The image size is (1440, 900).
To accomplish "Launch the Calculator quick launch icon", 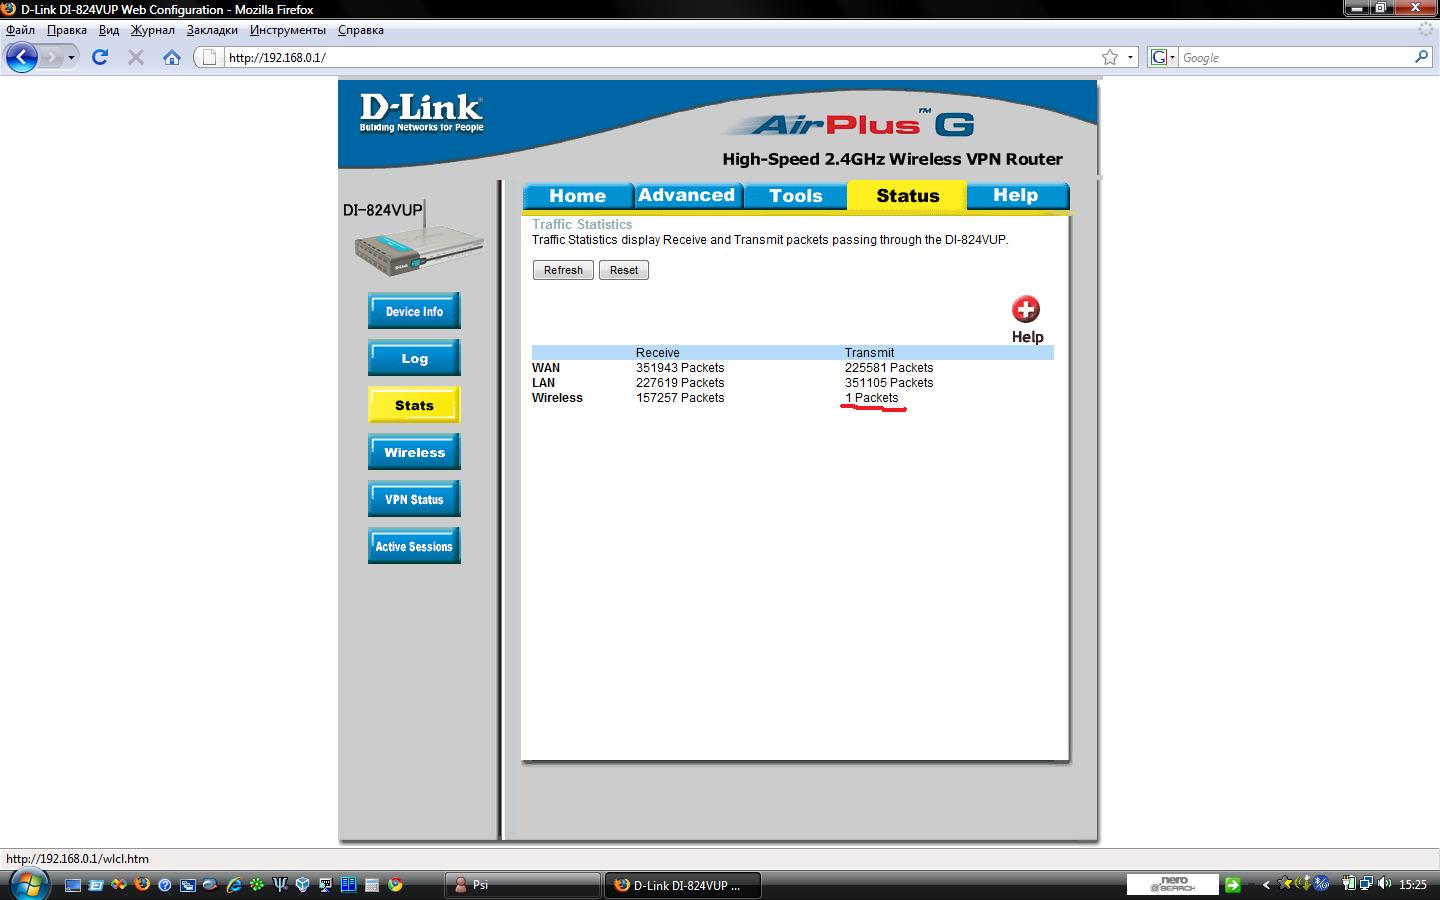I will [372, 885].
